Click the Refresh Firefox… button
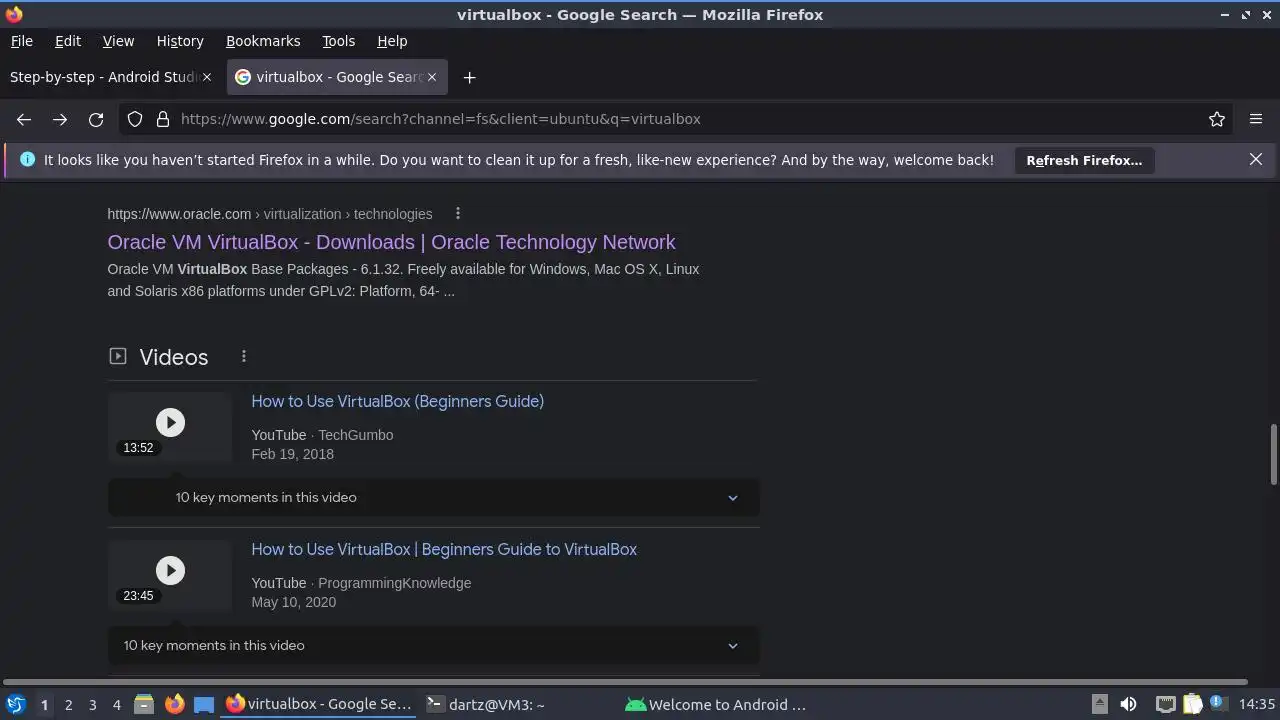The height and width of the screenshot is (720, 1280). (x=1084, y=160)
